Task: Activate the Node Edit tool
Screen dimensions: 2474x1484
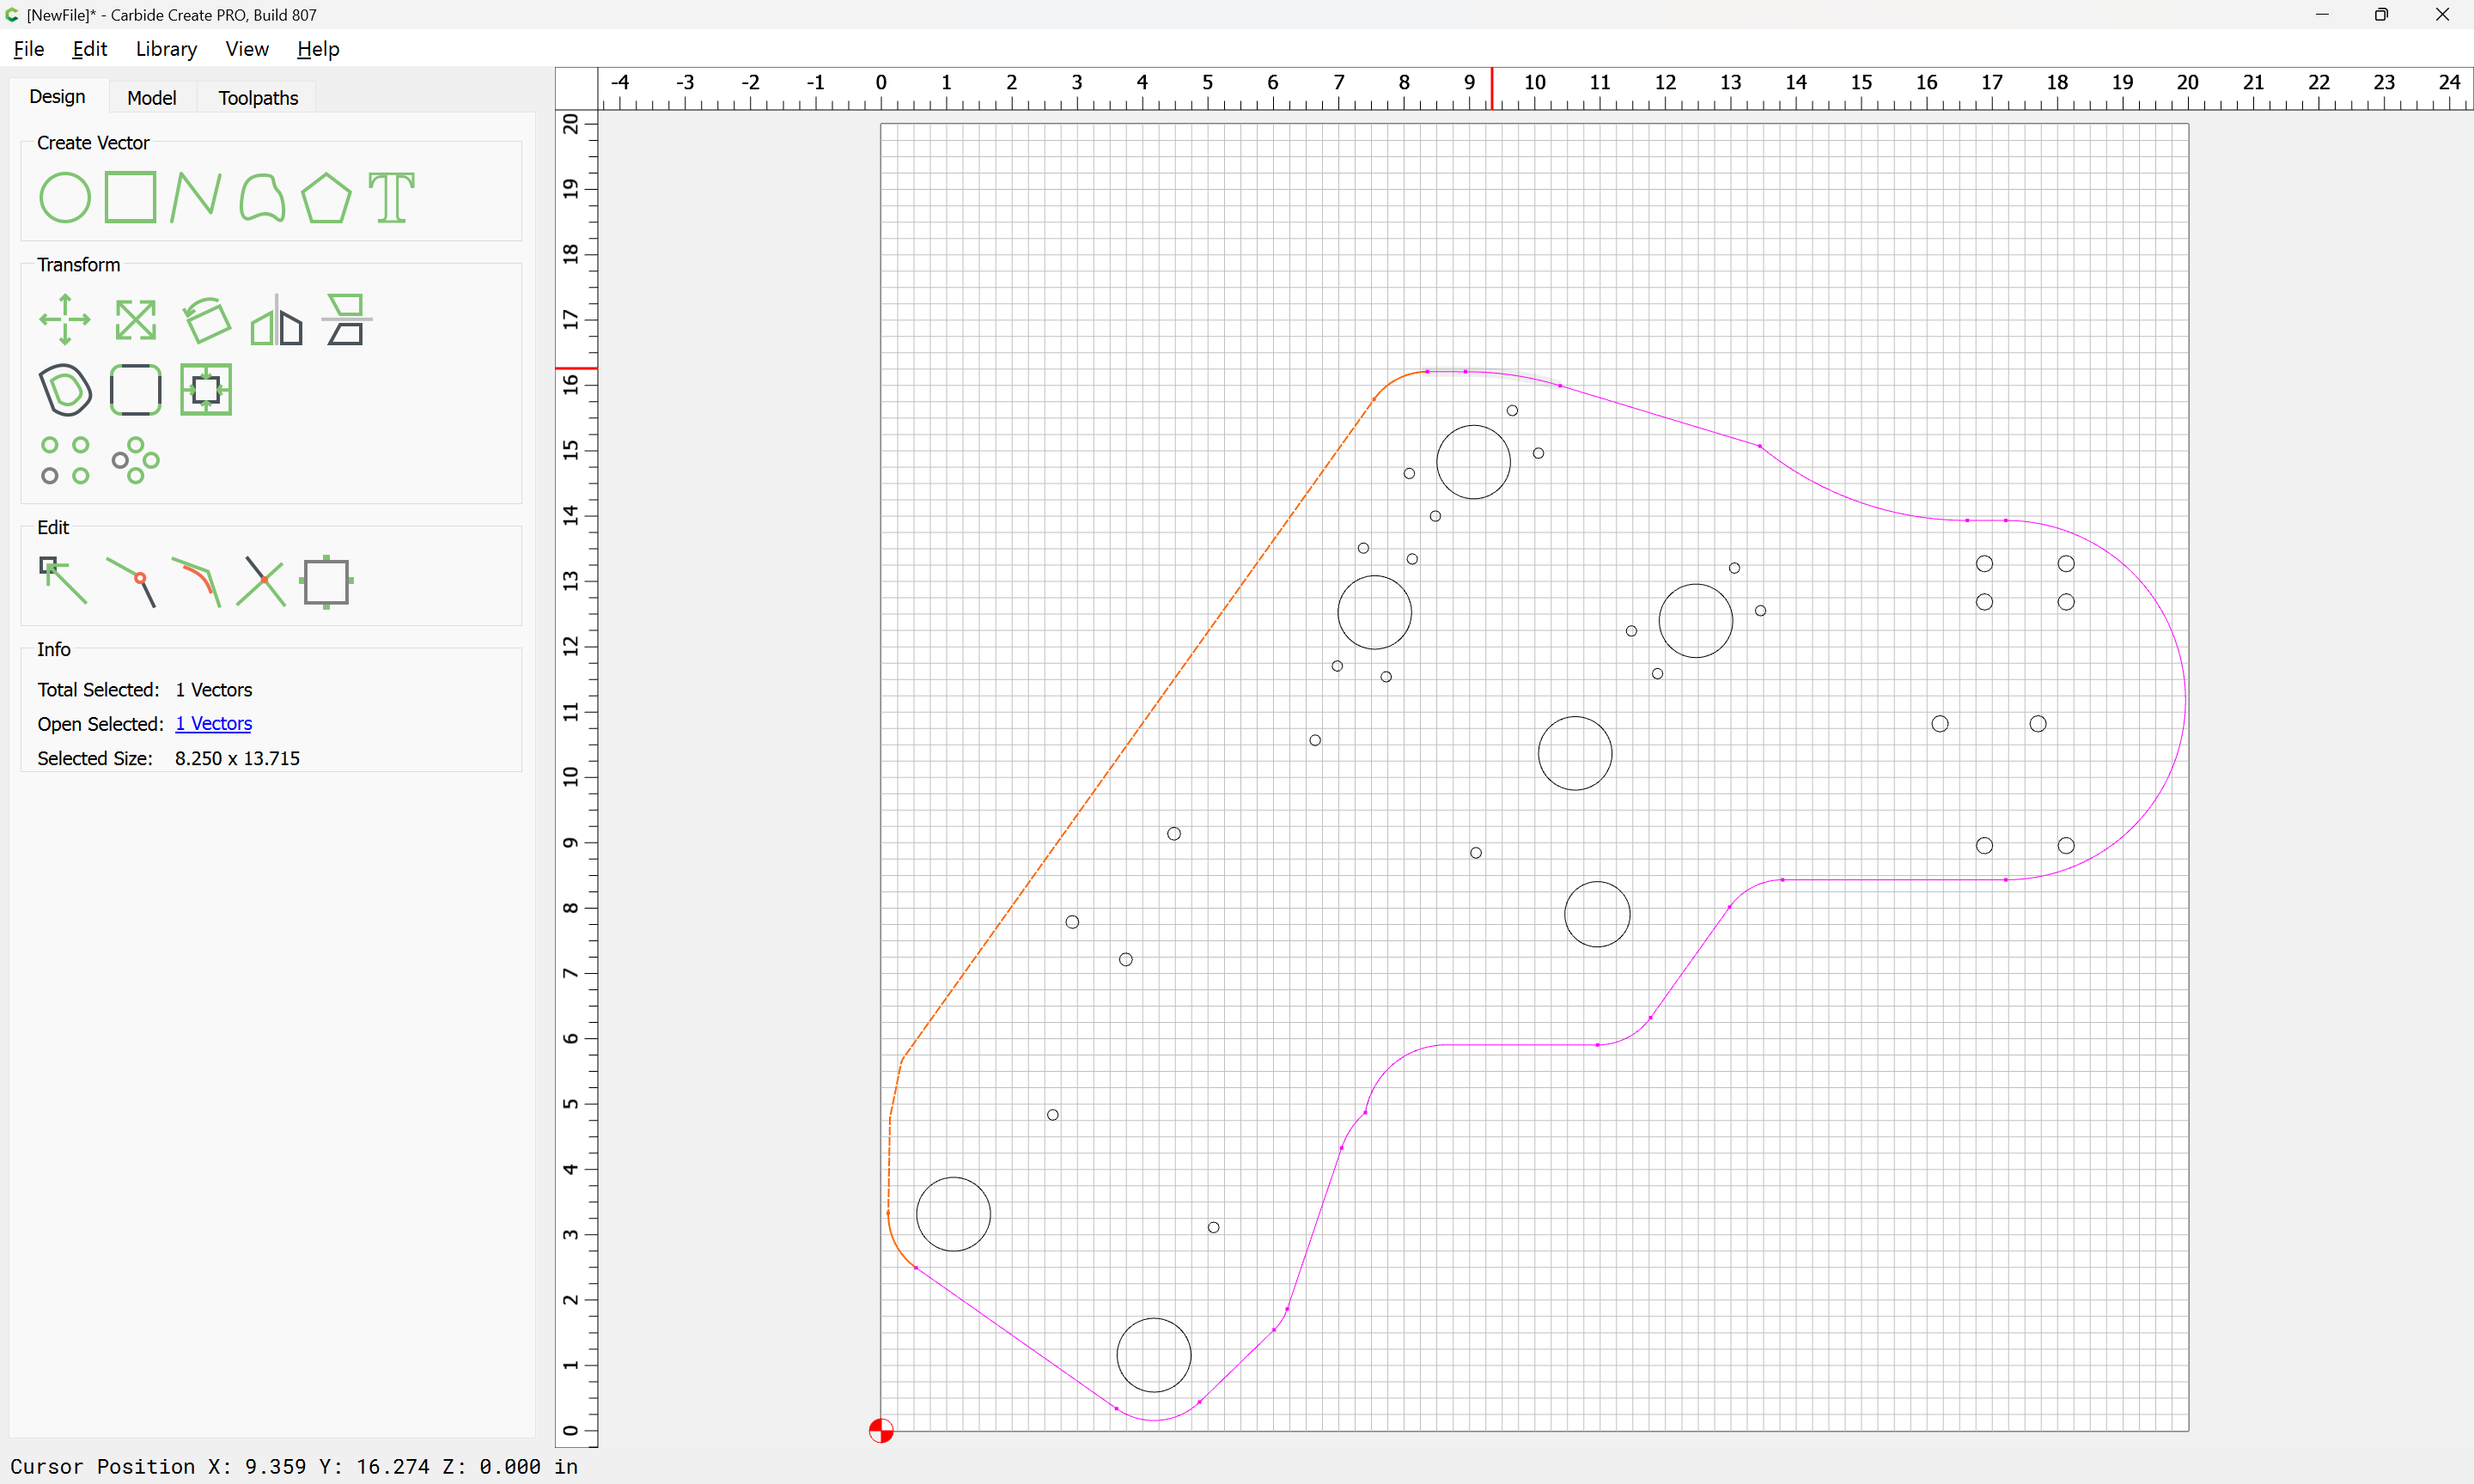Action: coord(63,581)
